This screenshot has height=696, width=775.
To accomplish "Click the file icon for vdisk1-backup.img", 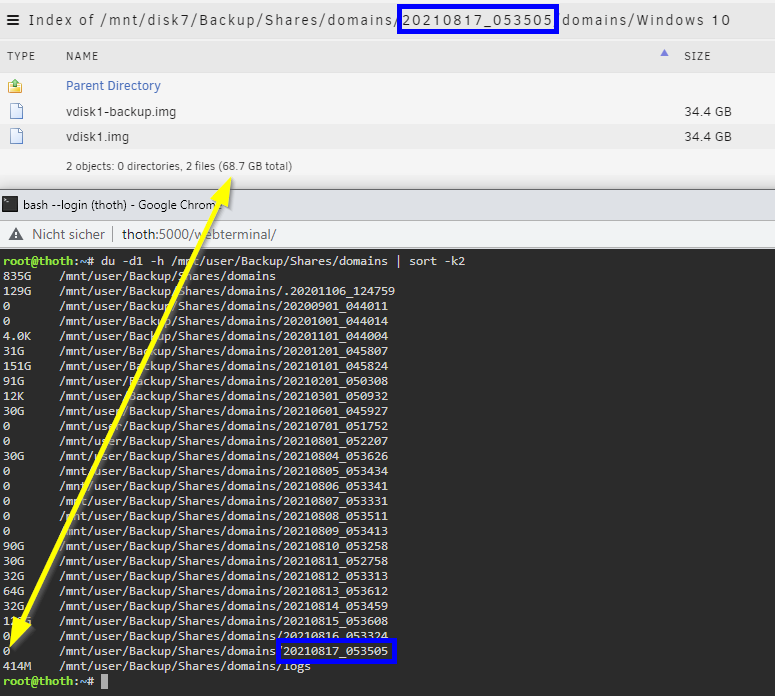I will (16, 111).
